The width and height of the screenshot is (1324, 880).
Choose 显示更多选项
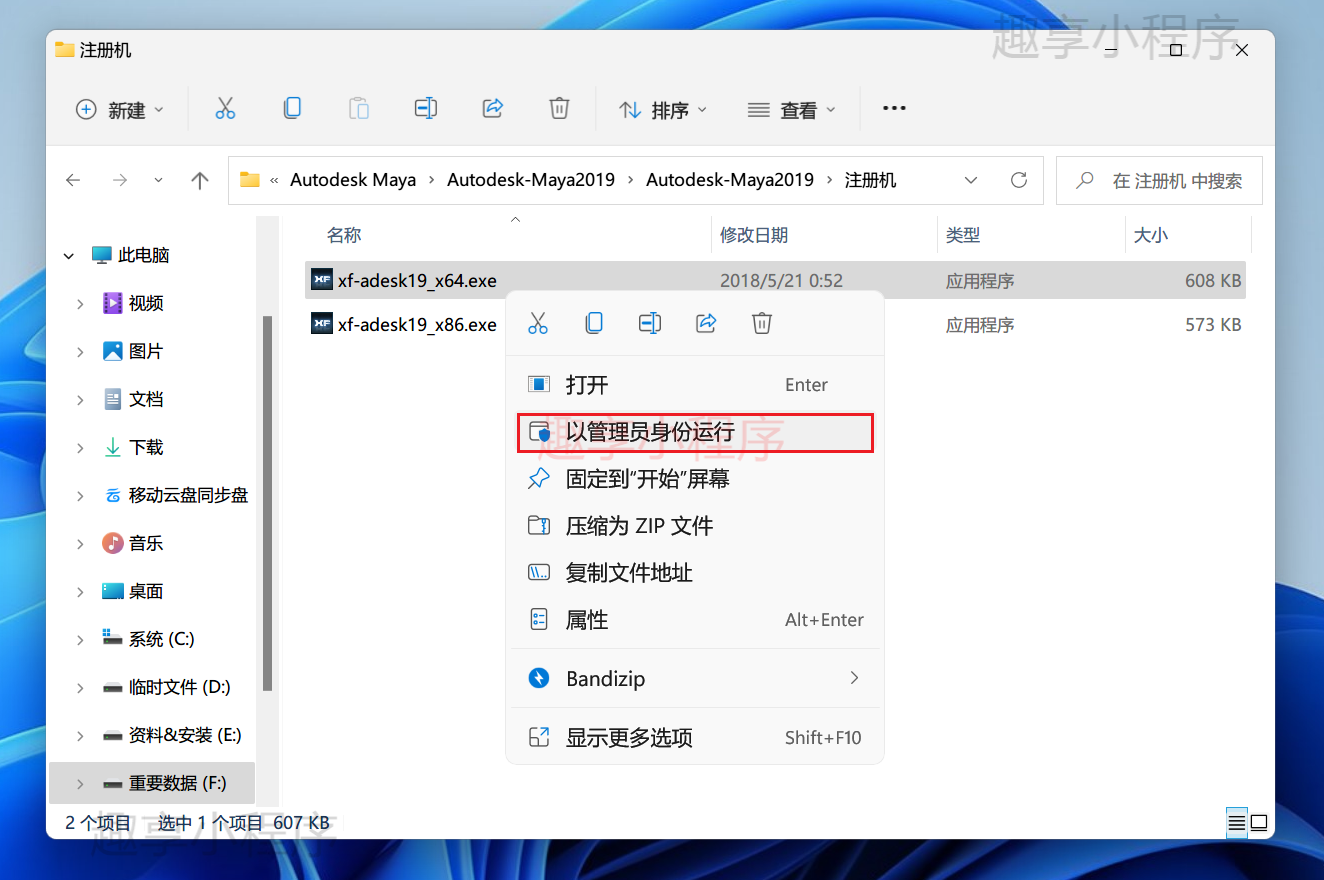coord(695,738)
